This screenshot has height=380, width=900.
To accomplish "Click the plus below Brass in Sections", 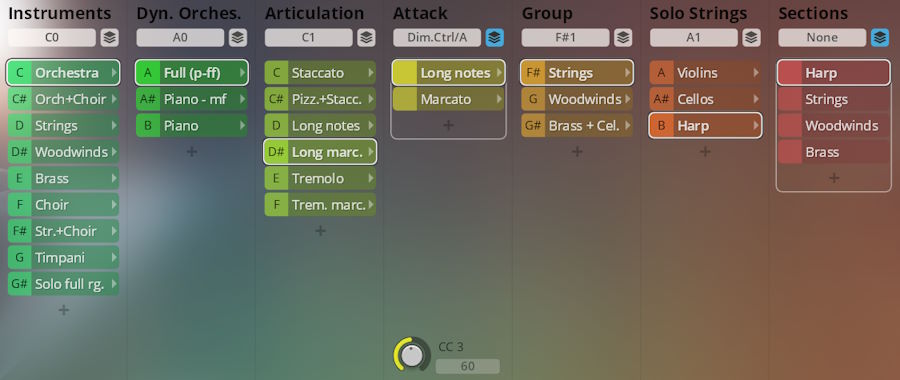I will tap(834, 178).
